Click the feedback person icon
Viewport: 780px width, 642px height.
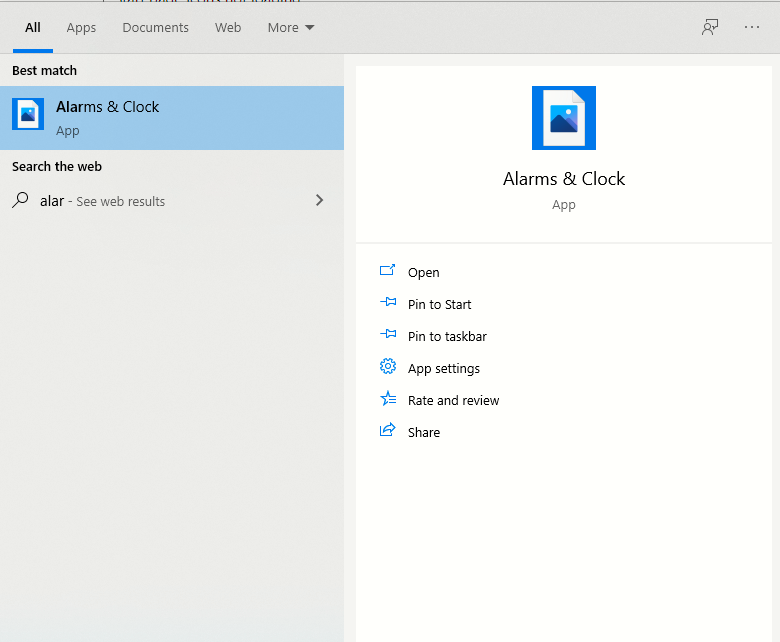[710, 28]
